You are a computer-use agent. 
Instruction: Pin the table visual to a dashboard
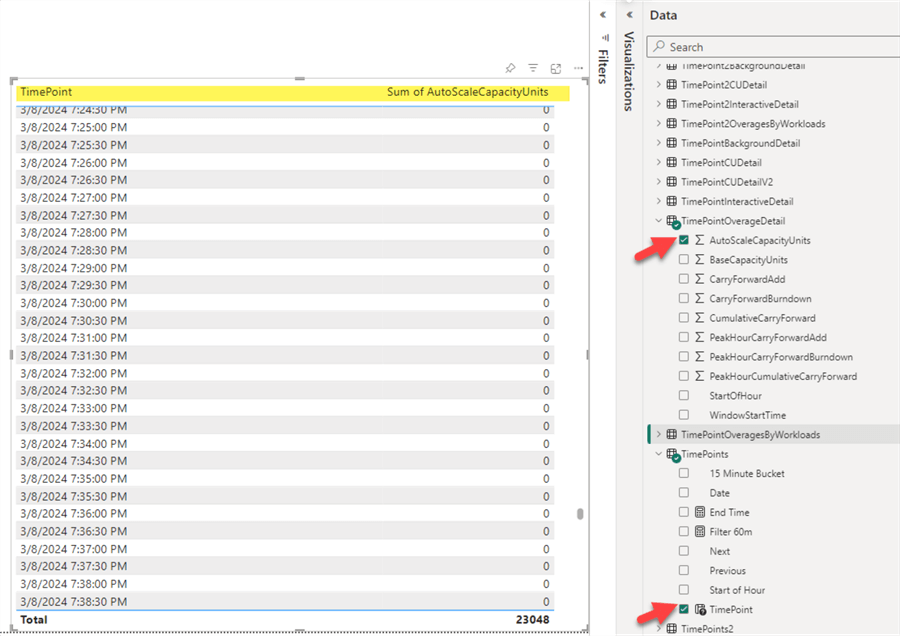pyautogui.click(x=510, y=68)
